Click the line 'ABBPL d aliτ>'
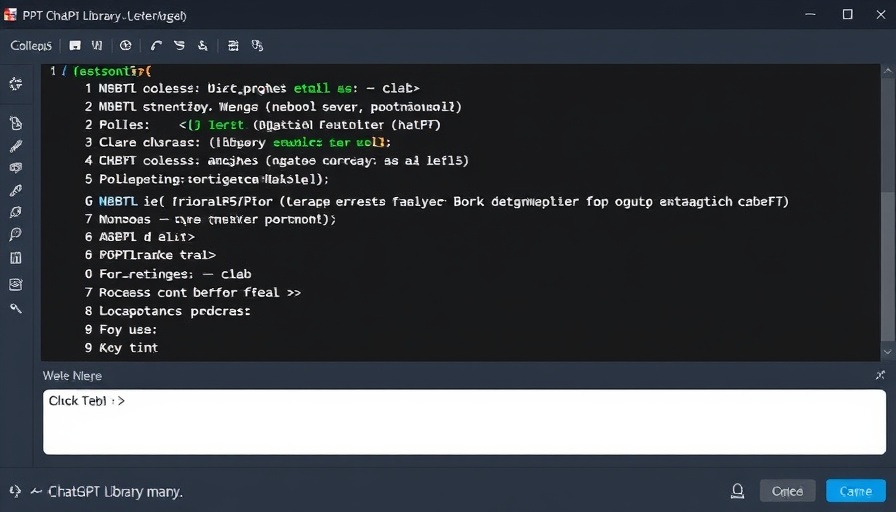 [x=140, y=237]
